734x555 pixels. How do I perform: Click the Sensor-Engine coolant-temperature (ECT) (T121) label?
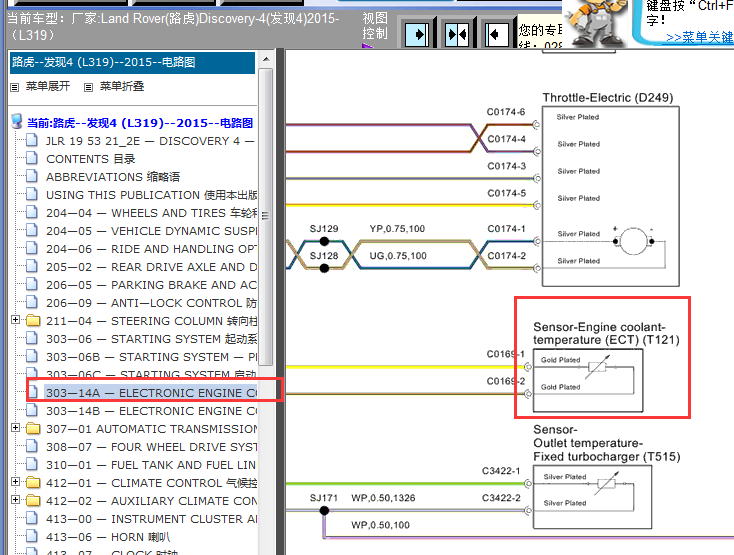pos(606,333)
